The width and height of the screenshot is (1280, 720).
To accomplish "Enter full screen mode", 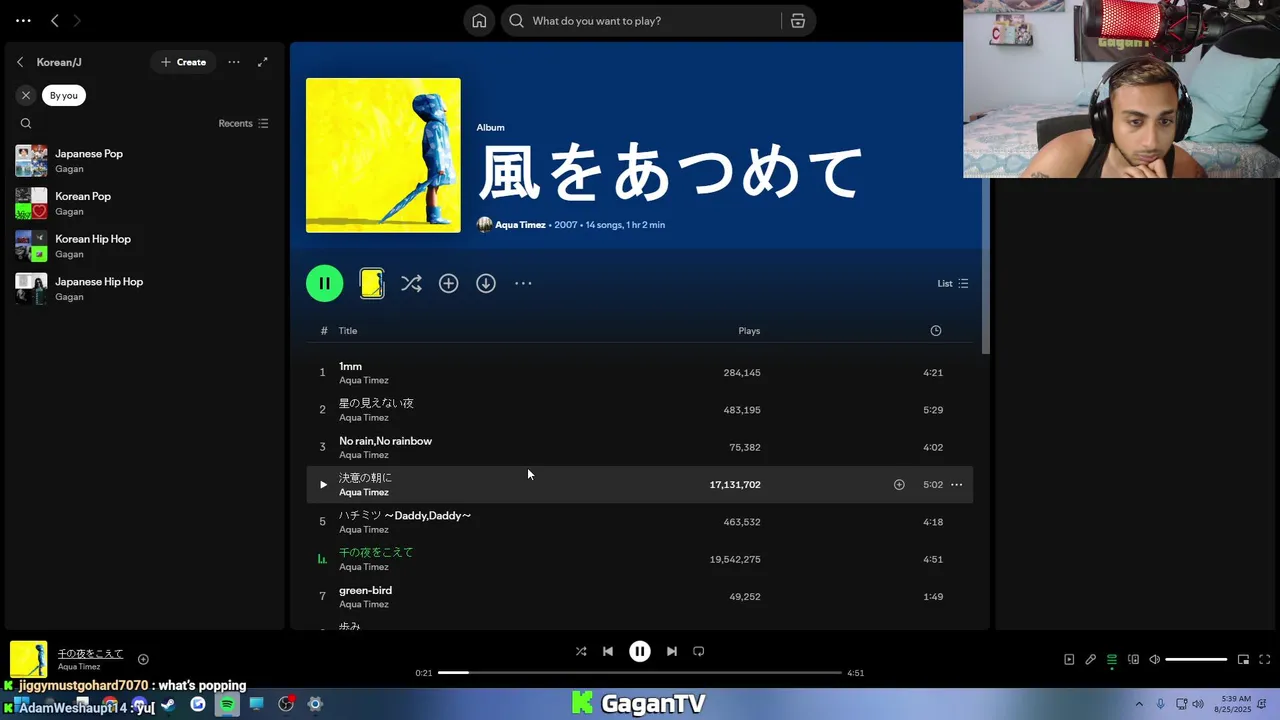I will [1264, 659].
